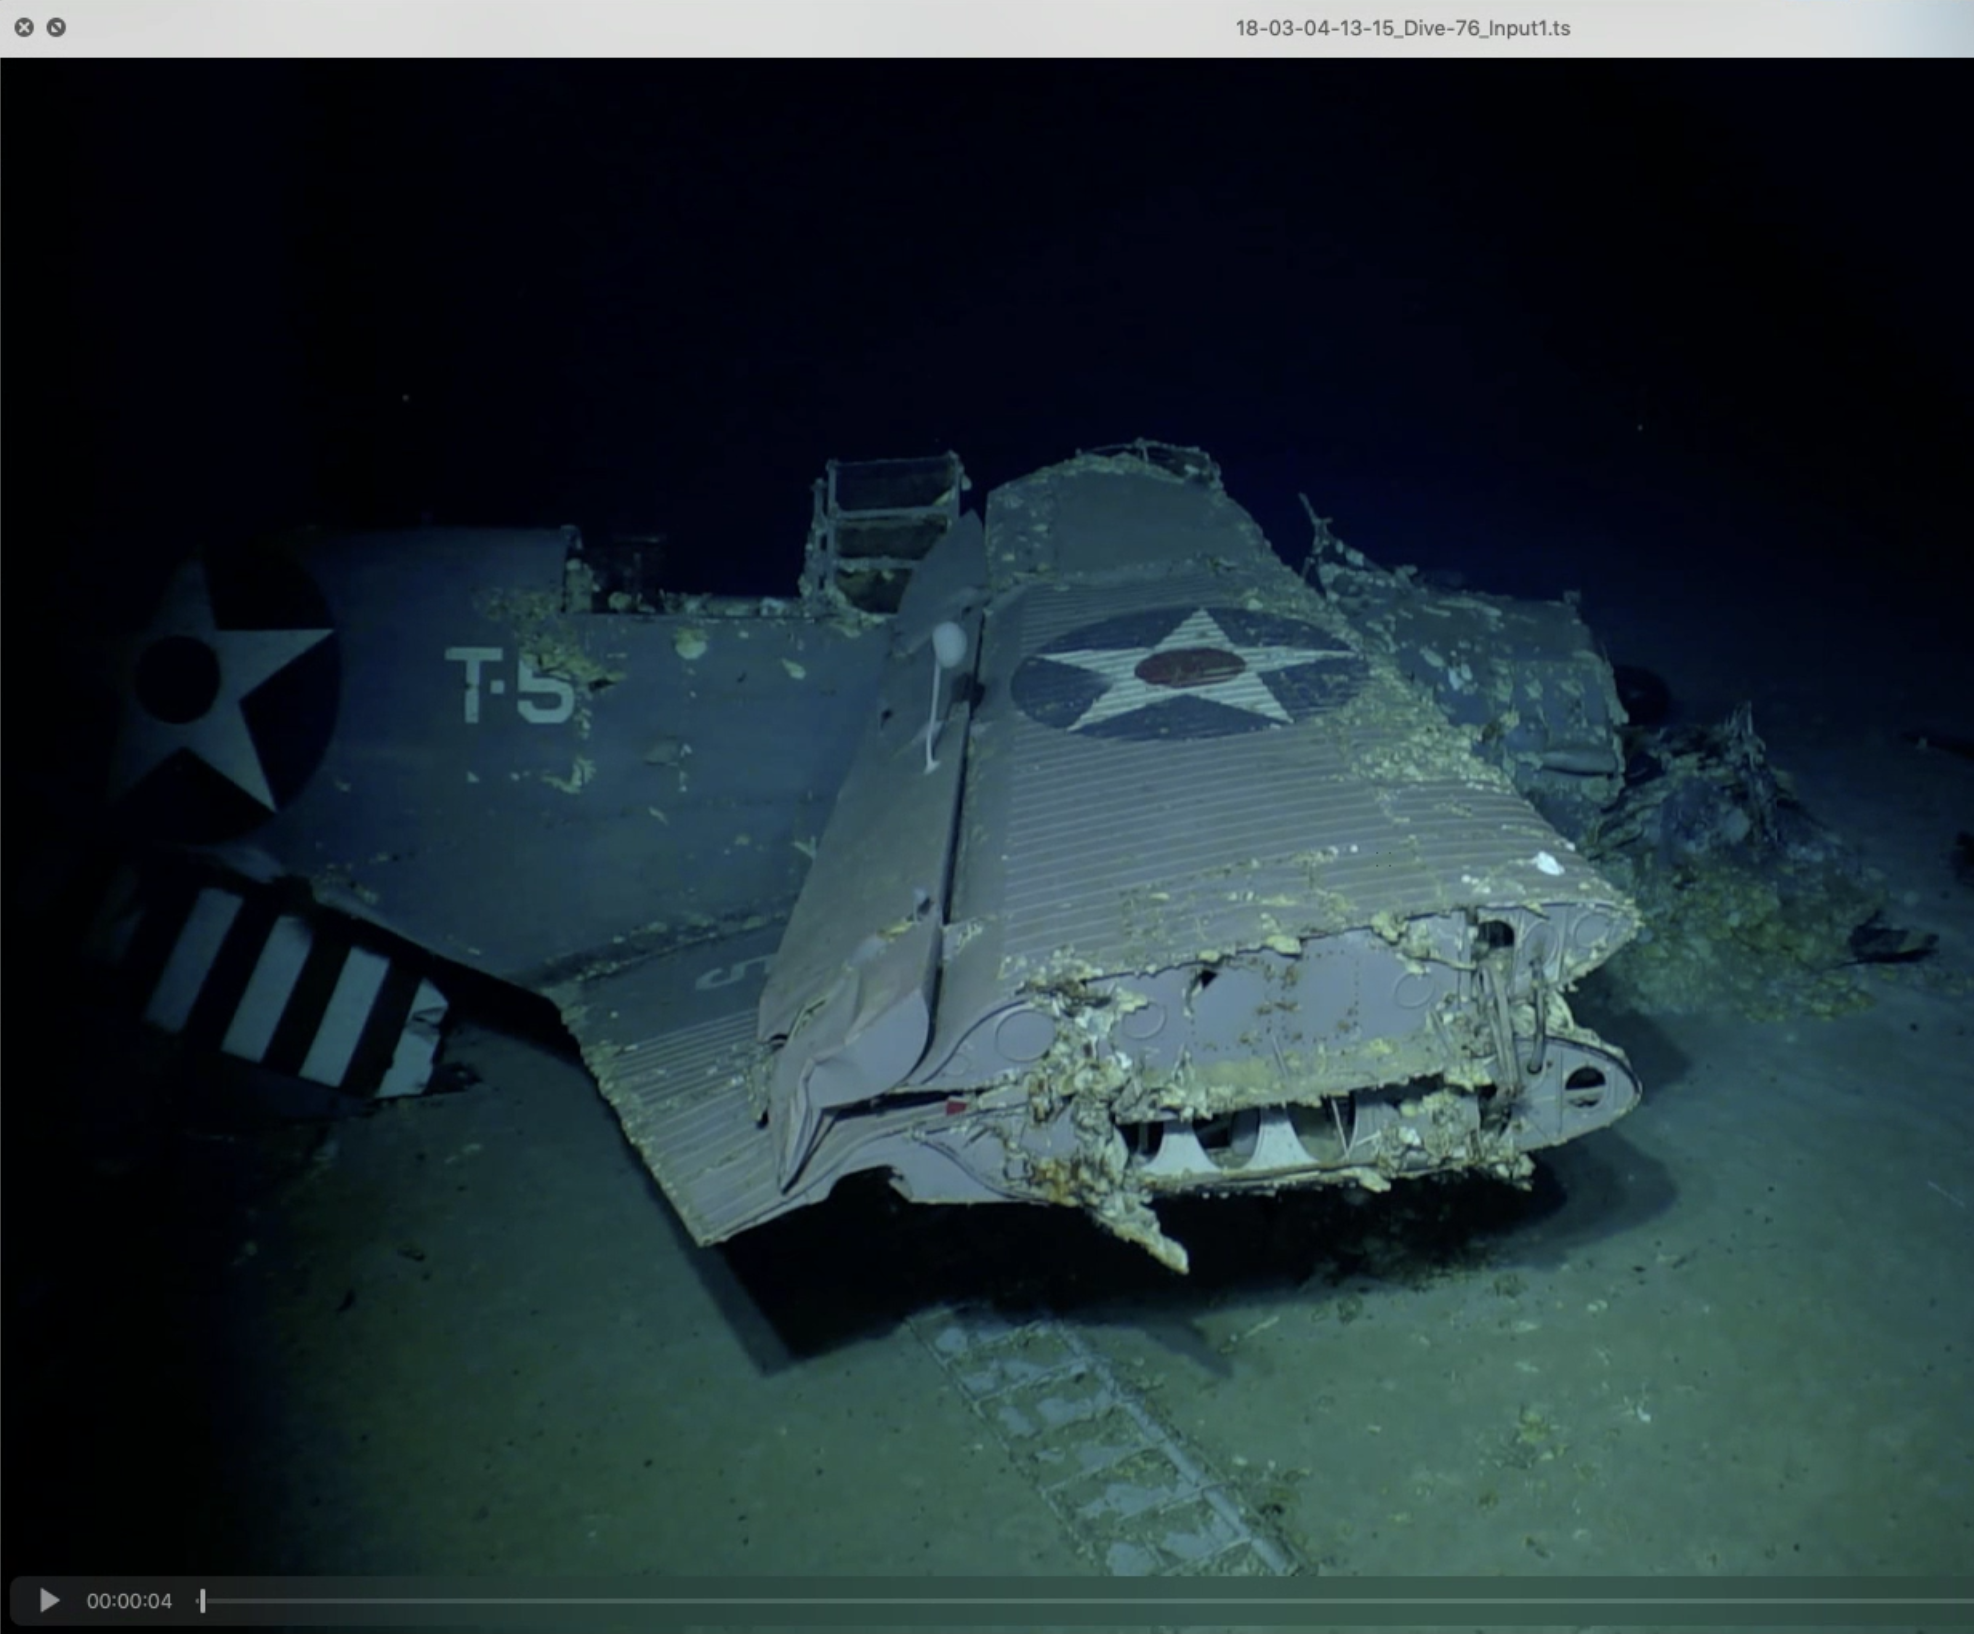Click the elapsed time 00:00:04

[129, 1601]
